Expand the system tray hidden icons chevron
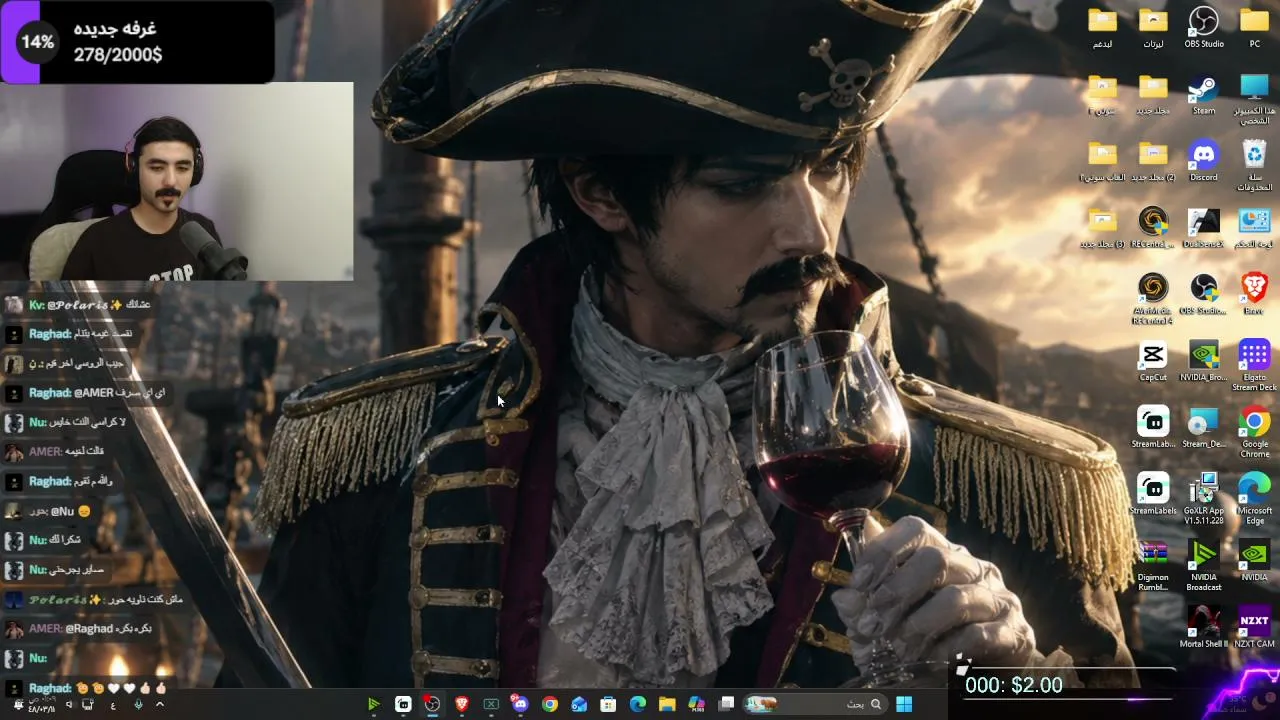This screenshot has width=1280, height=720. point(159,704)
